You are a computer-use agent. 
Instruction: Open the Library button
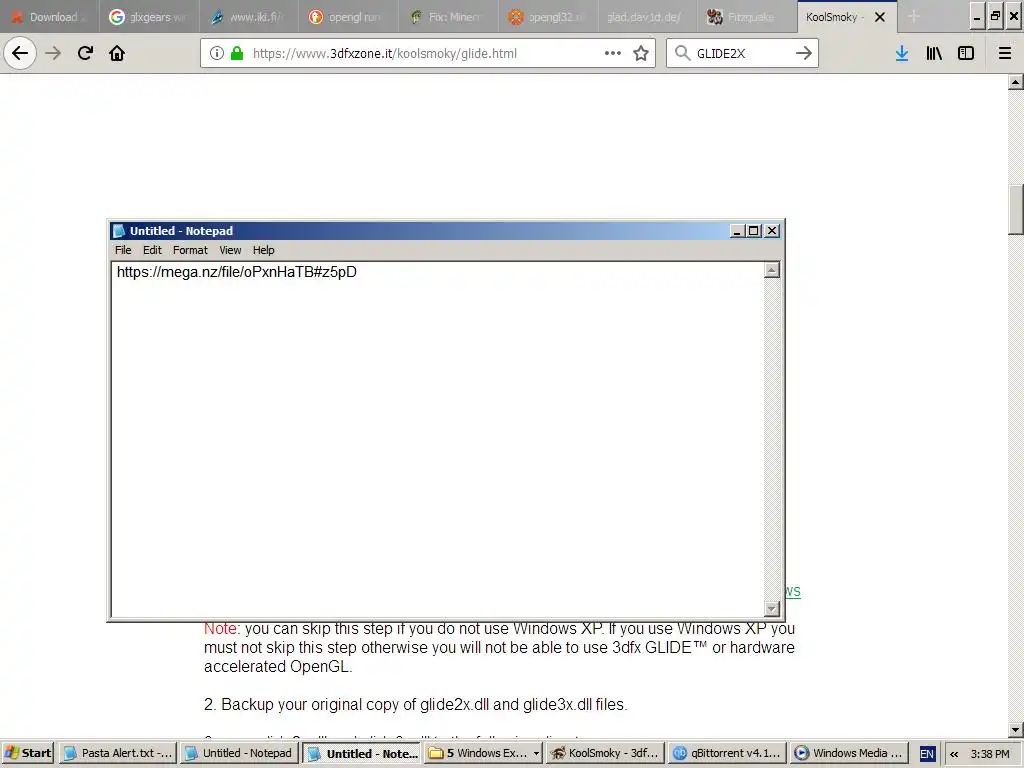tap(934, 53)
